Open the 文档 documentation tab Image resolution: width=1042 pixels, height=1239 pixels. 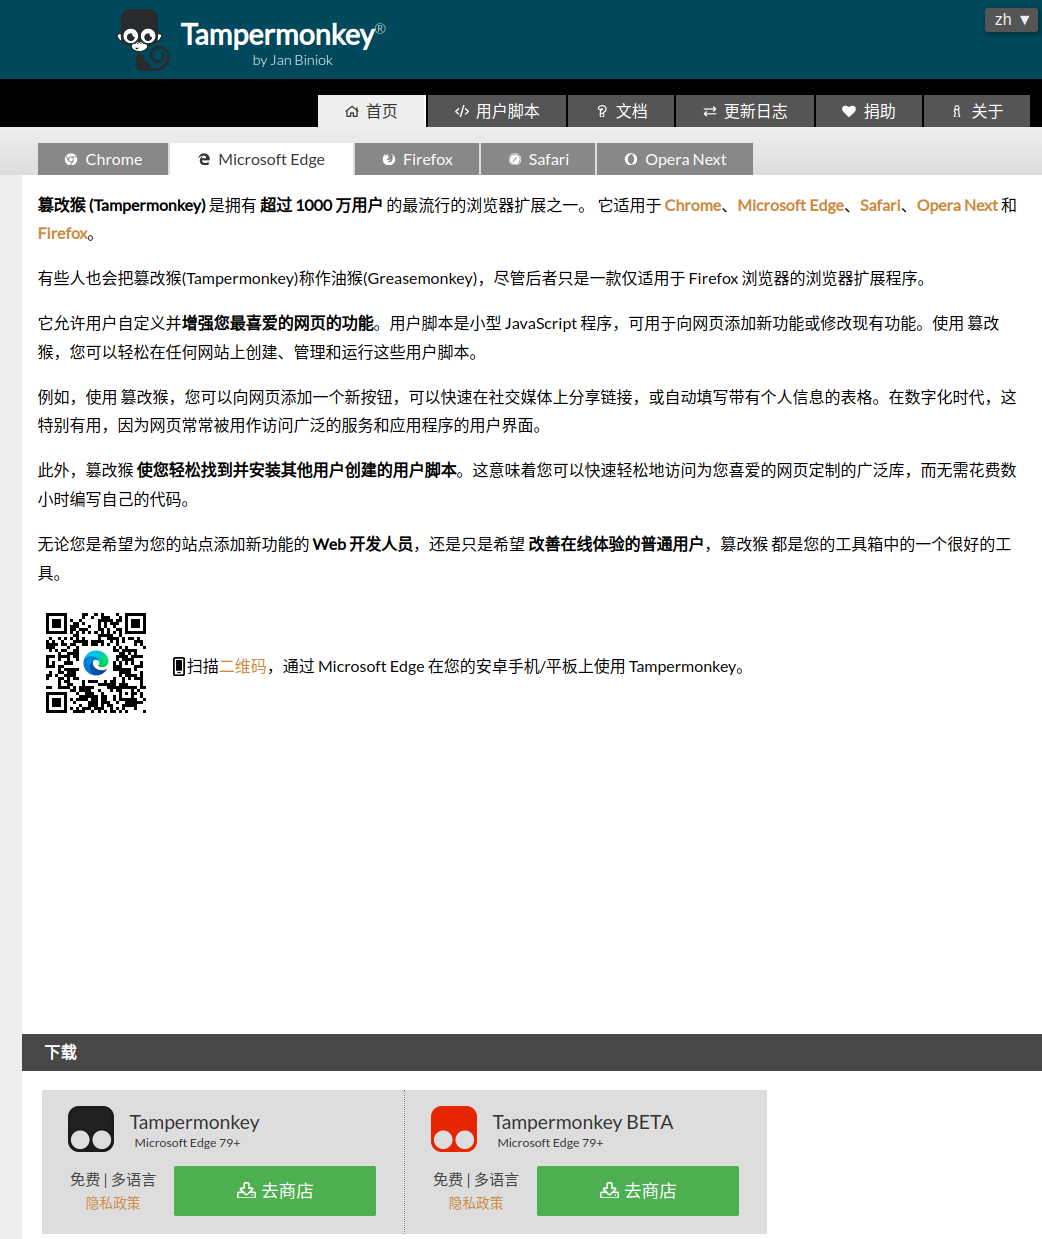(621, 111)
